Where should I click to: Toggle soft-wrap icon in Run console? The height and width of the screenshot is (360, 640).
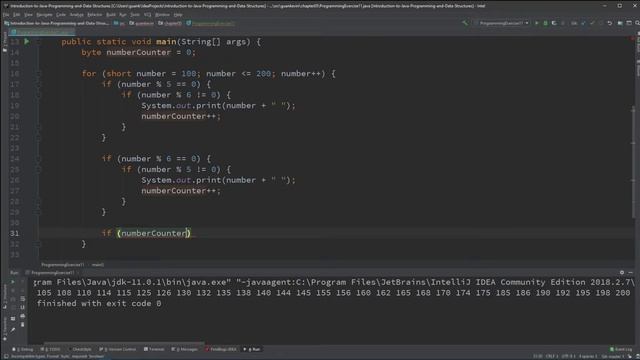click(22, 299)
